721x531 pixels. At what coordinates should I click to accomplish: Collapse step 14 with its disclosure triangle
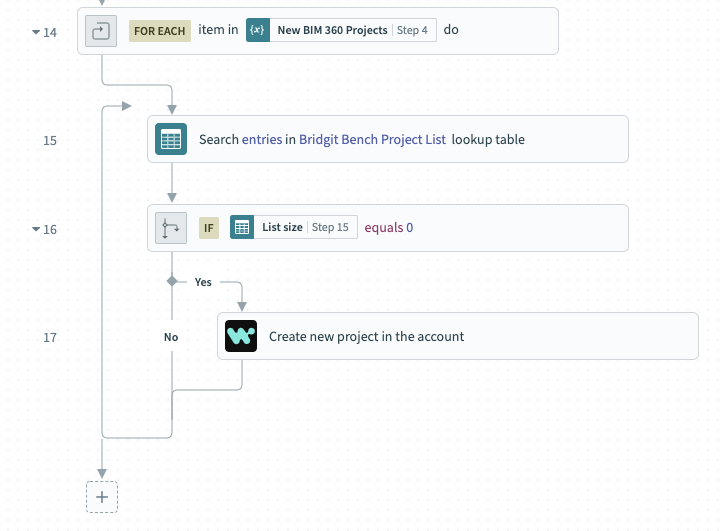tap(36, 32)
